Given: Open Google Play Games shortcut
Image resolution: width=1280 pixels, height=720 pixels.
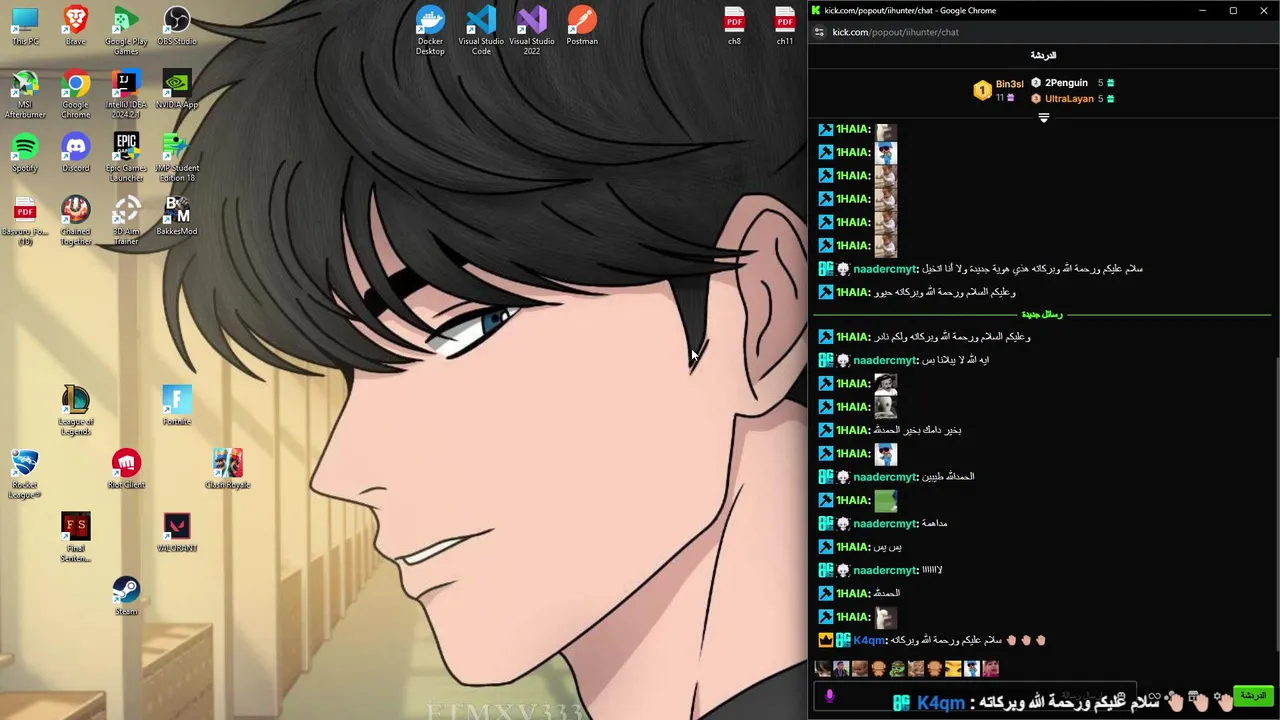Looking at the screenshot, I should (126, 31).
